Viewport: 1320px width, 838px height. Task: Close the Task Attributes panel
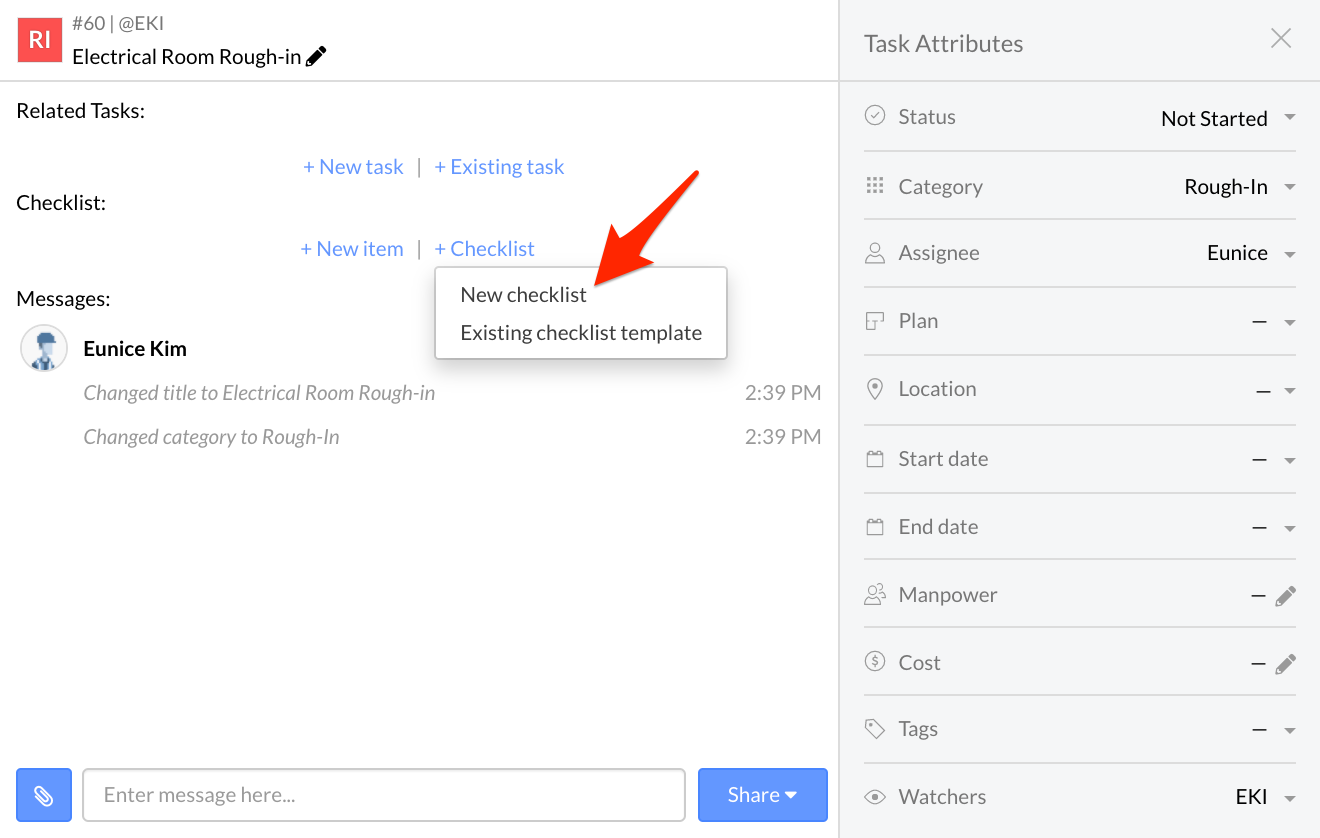click(x=1280, y=39)
